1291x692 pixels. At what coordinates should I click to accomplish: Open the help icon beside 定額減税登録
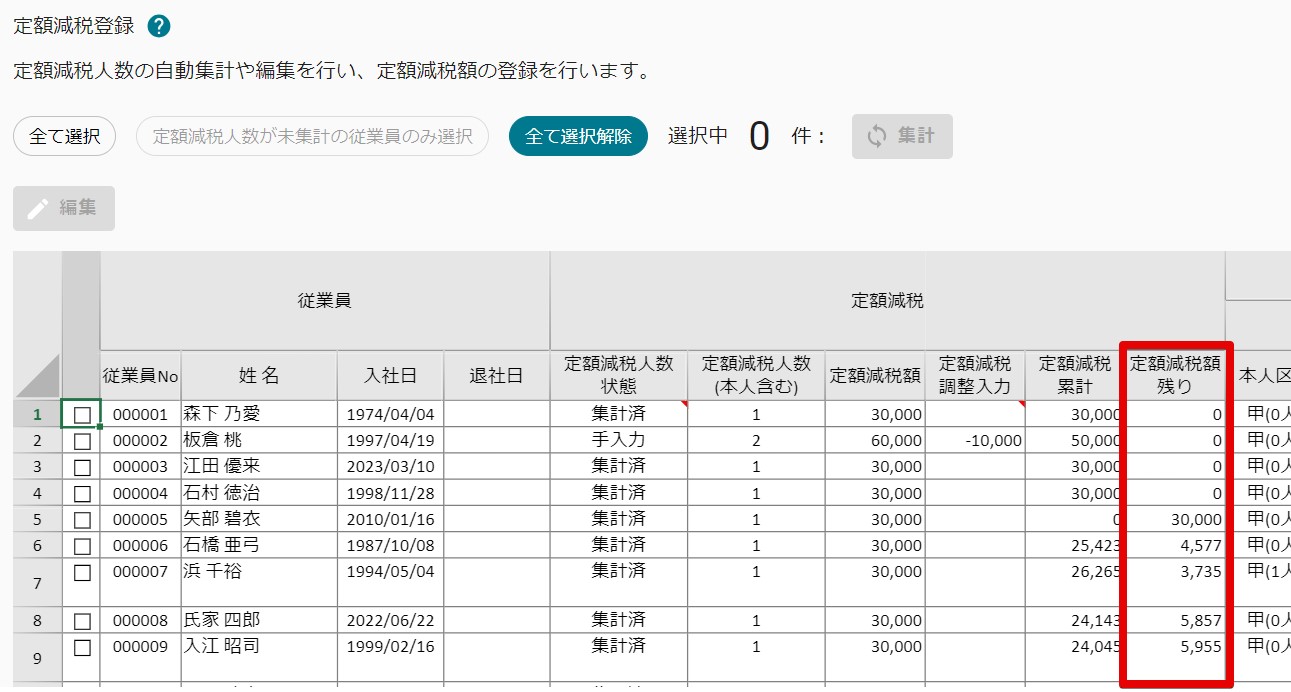coord(158,26)
